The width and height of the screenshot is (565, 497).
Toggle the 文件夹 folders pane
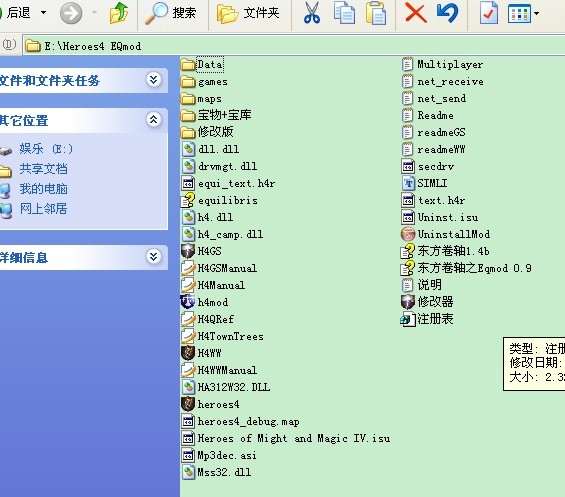pos(248,13)
